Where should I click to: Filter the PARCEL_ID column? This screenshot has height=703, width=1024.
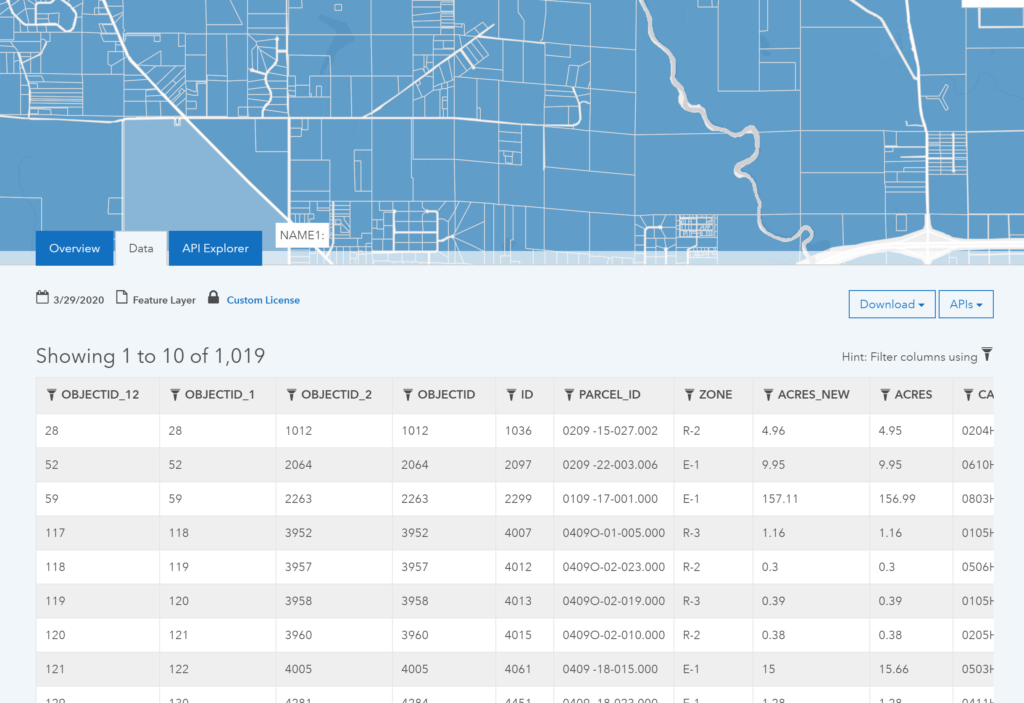tap(569, 395)
